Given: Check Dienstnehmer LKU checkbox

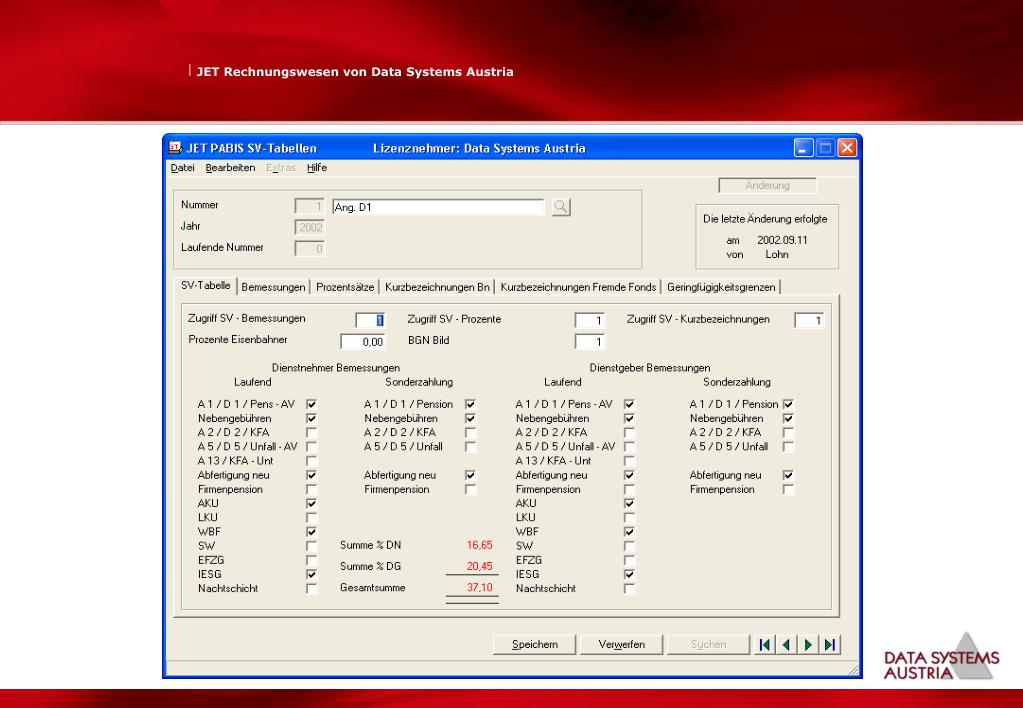Looking at the screenshot, I should 311,517.
